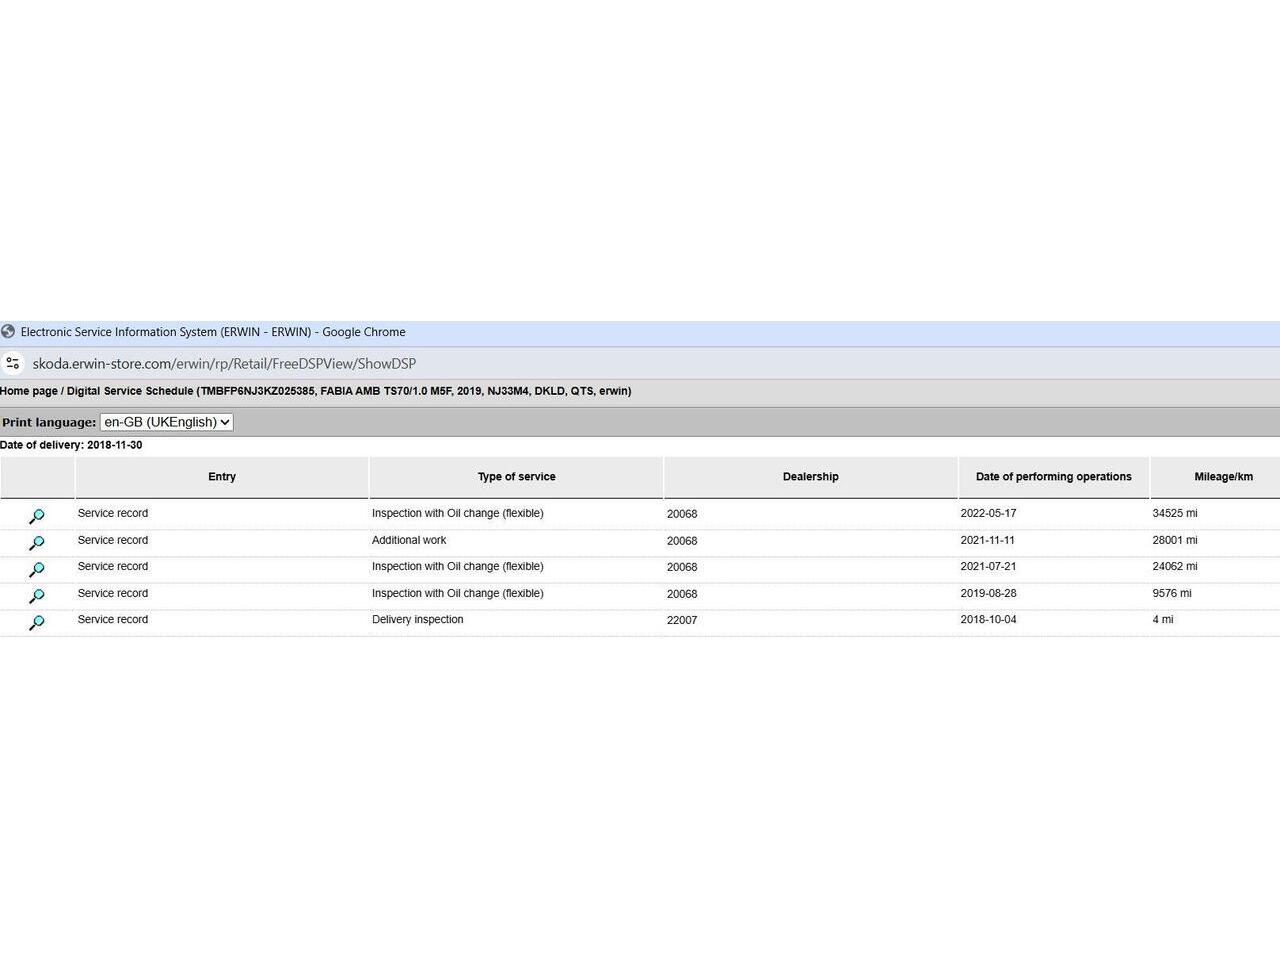1280x960 pixels.
Task: Open the Print language dropdown
Action: click(x=166, y=422)
